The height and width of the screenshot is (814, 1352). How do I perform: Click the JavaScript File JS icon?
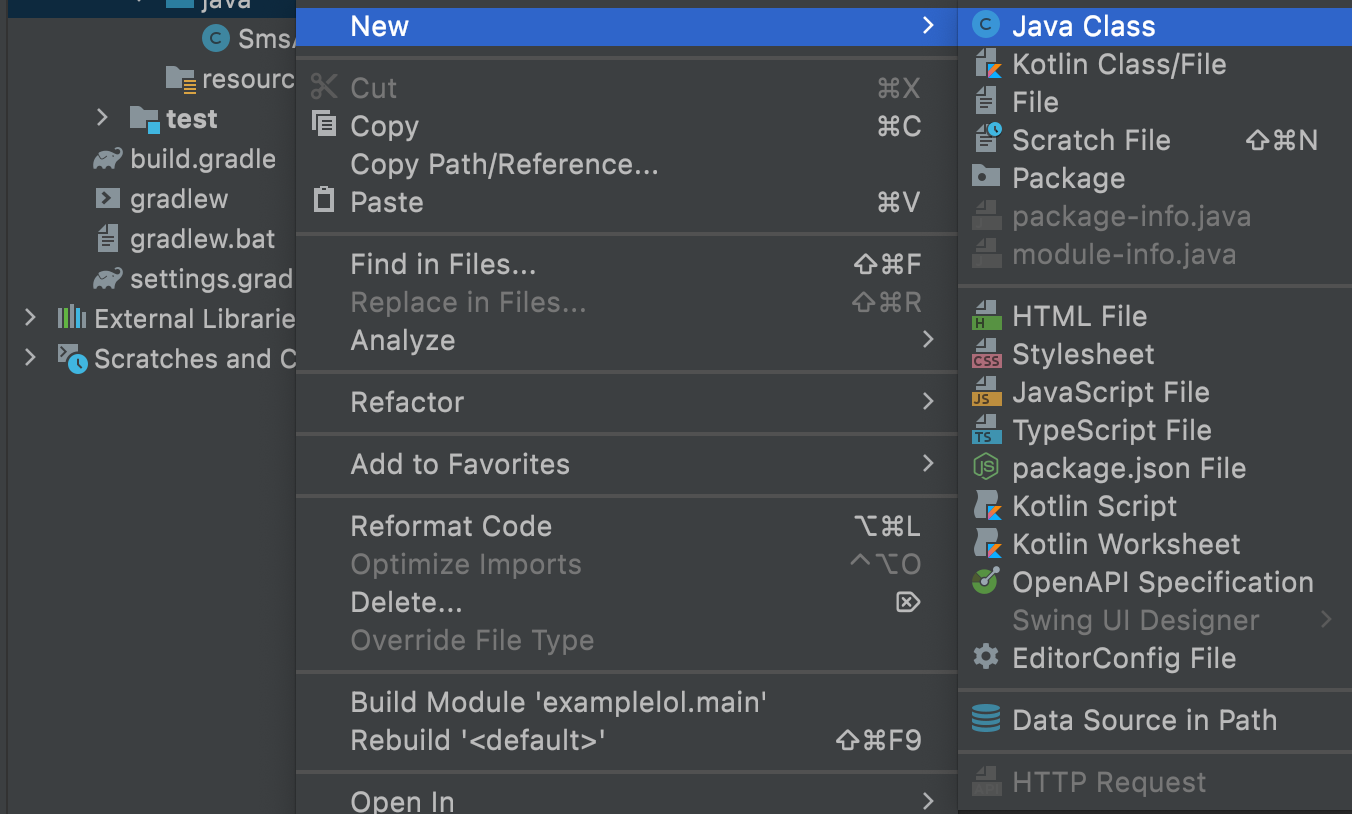tap(986, 392)
